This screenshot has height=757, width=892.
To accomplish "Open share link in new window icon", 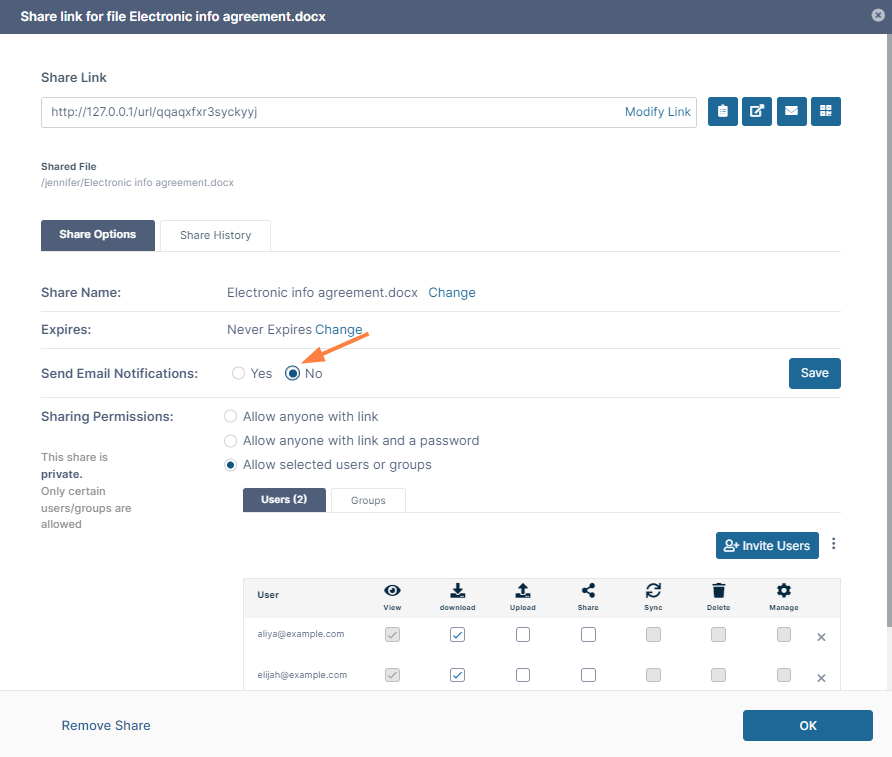I will point(757,112).
